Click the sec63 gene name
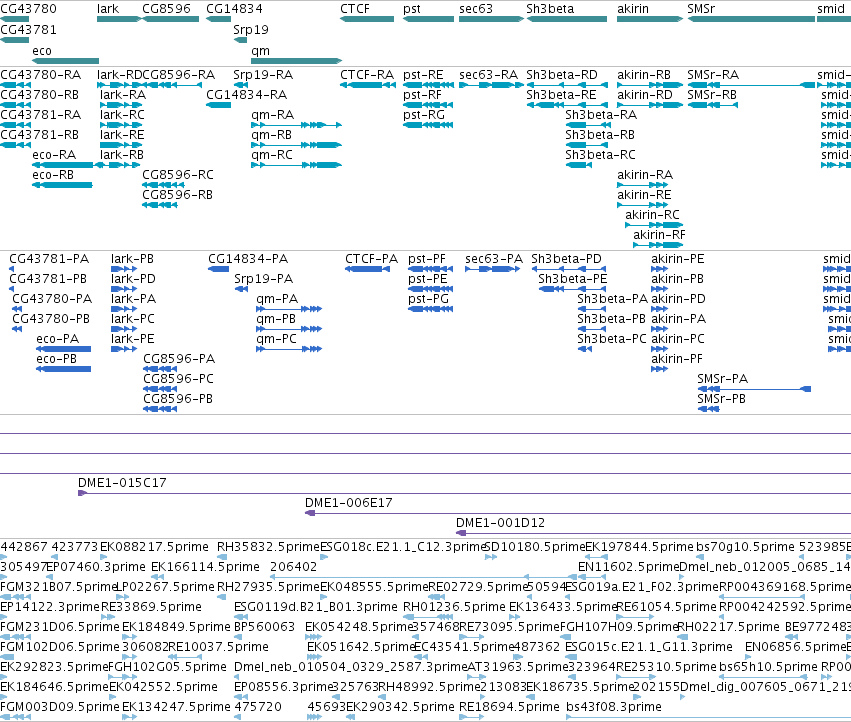Image resolution: width=851 pixels, height=722 pixels. [475, 9]
